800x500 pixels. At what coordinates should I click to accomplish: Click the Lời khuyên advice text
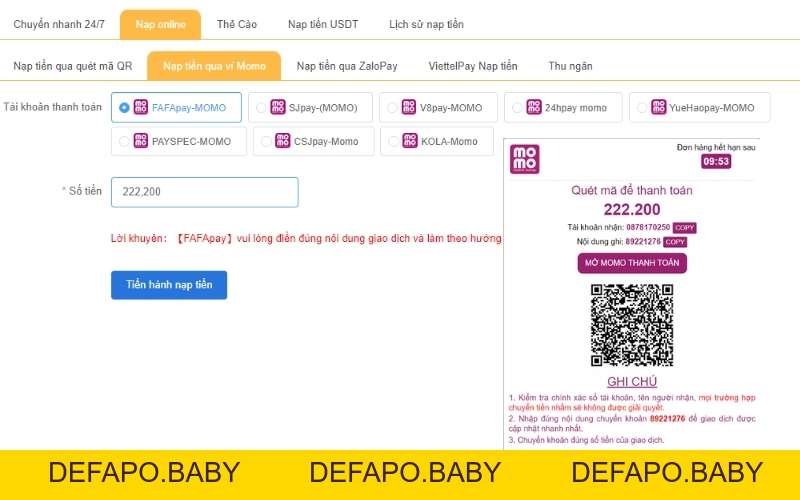[x=306, y=238]
